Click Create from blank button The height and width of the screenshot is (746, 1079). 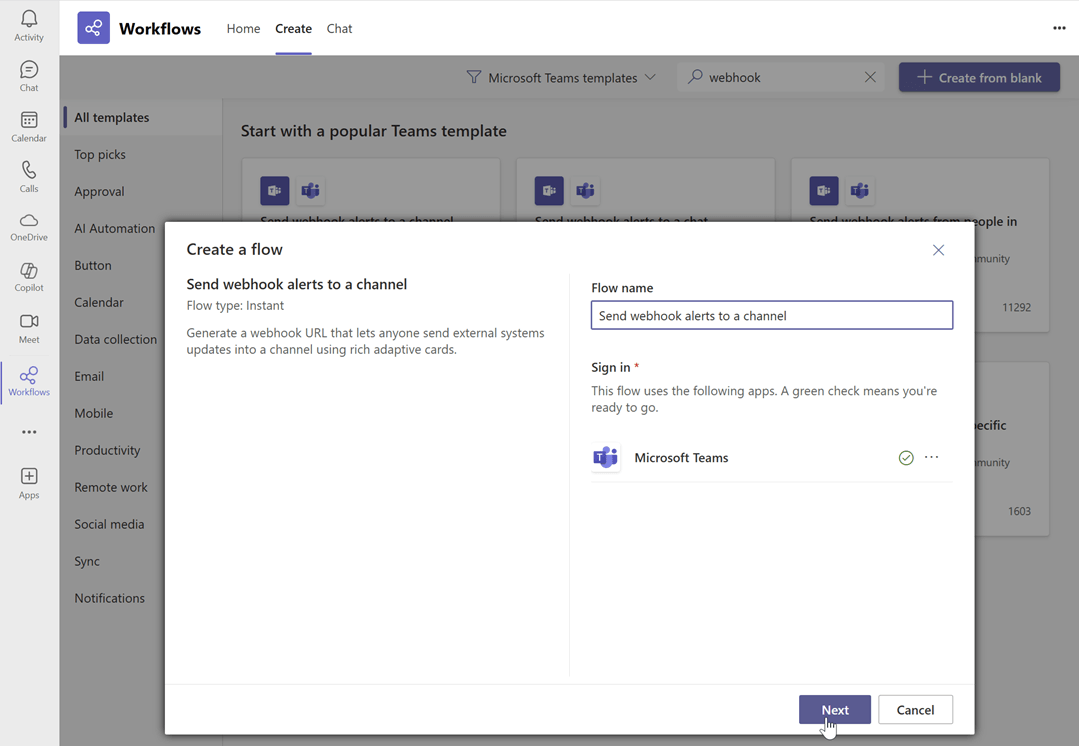point(979,77)
